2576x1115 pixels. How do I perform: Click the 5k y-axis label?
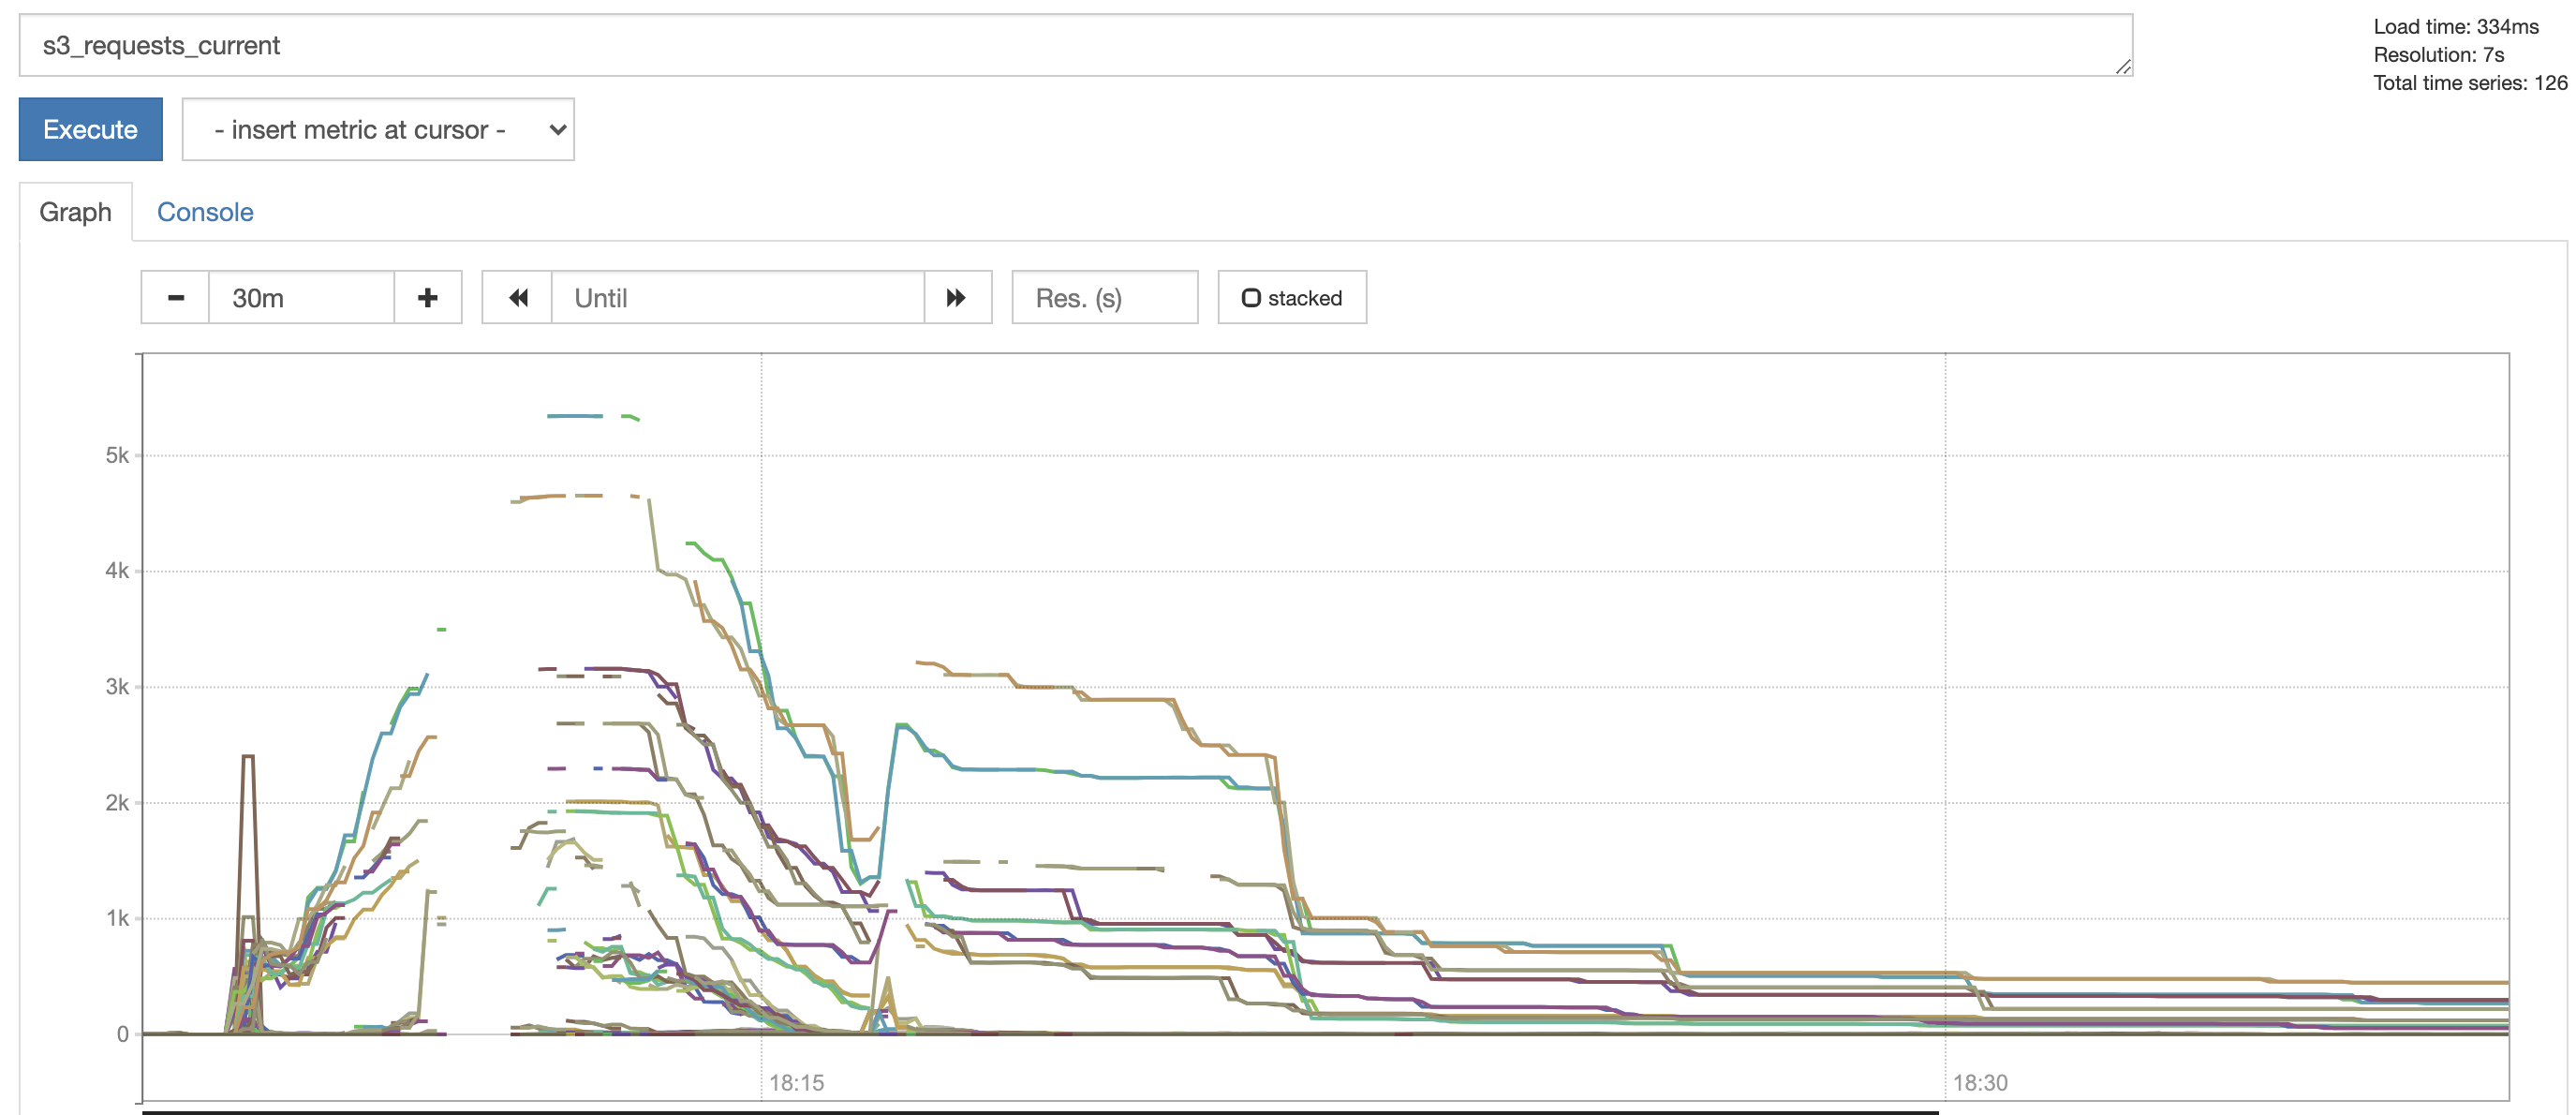click(117, 456)
